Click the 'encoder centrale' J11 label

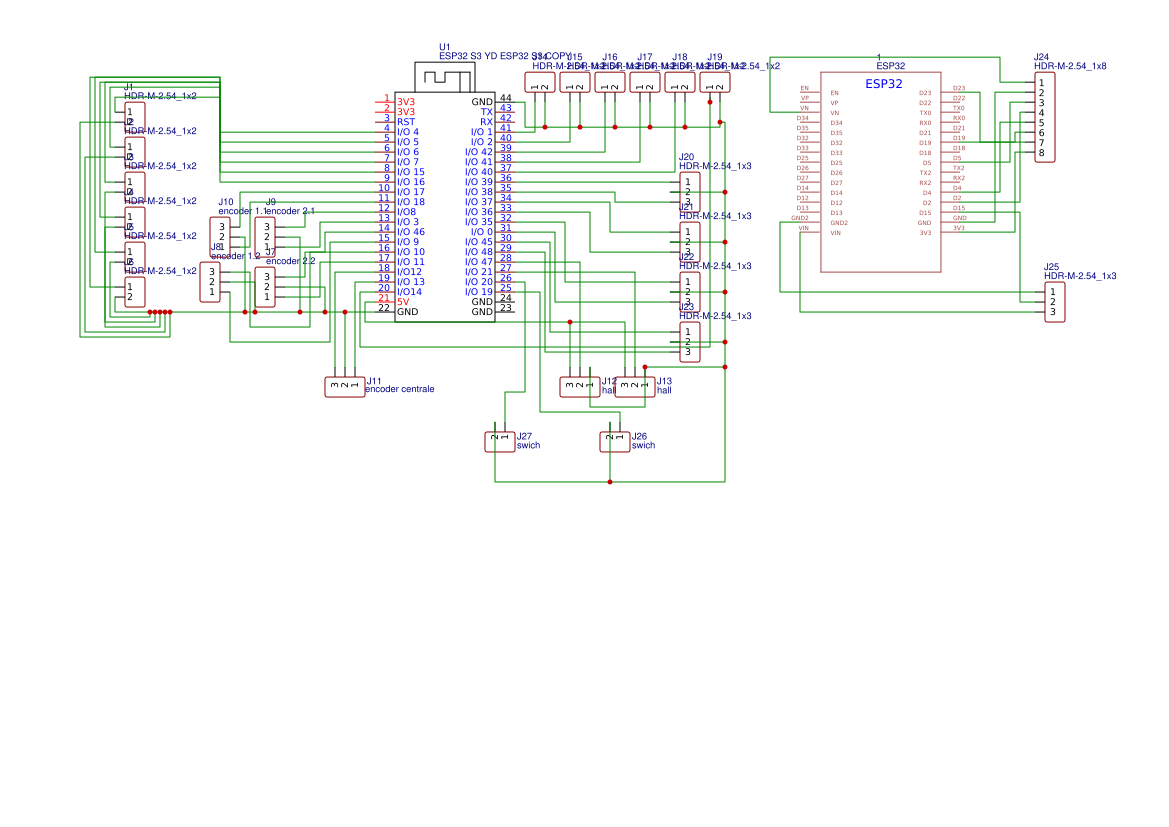pyautogui.click(x=400, y=389)
